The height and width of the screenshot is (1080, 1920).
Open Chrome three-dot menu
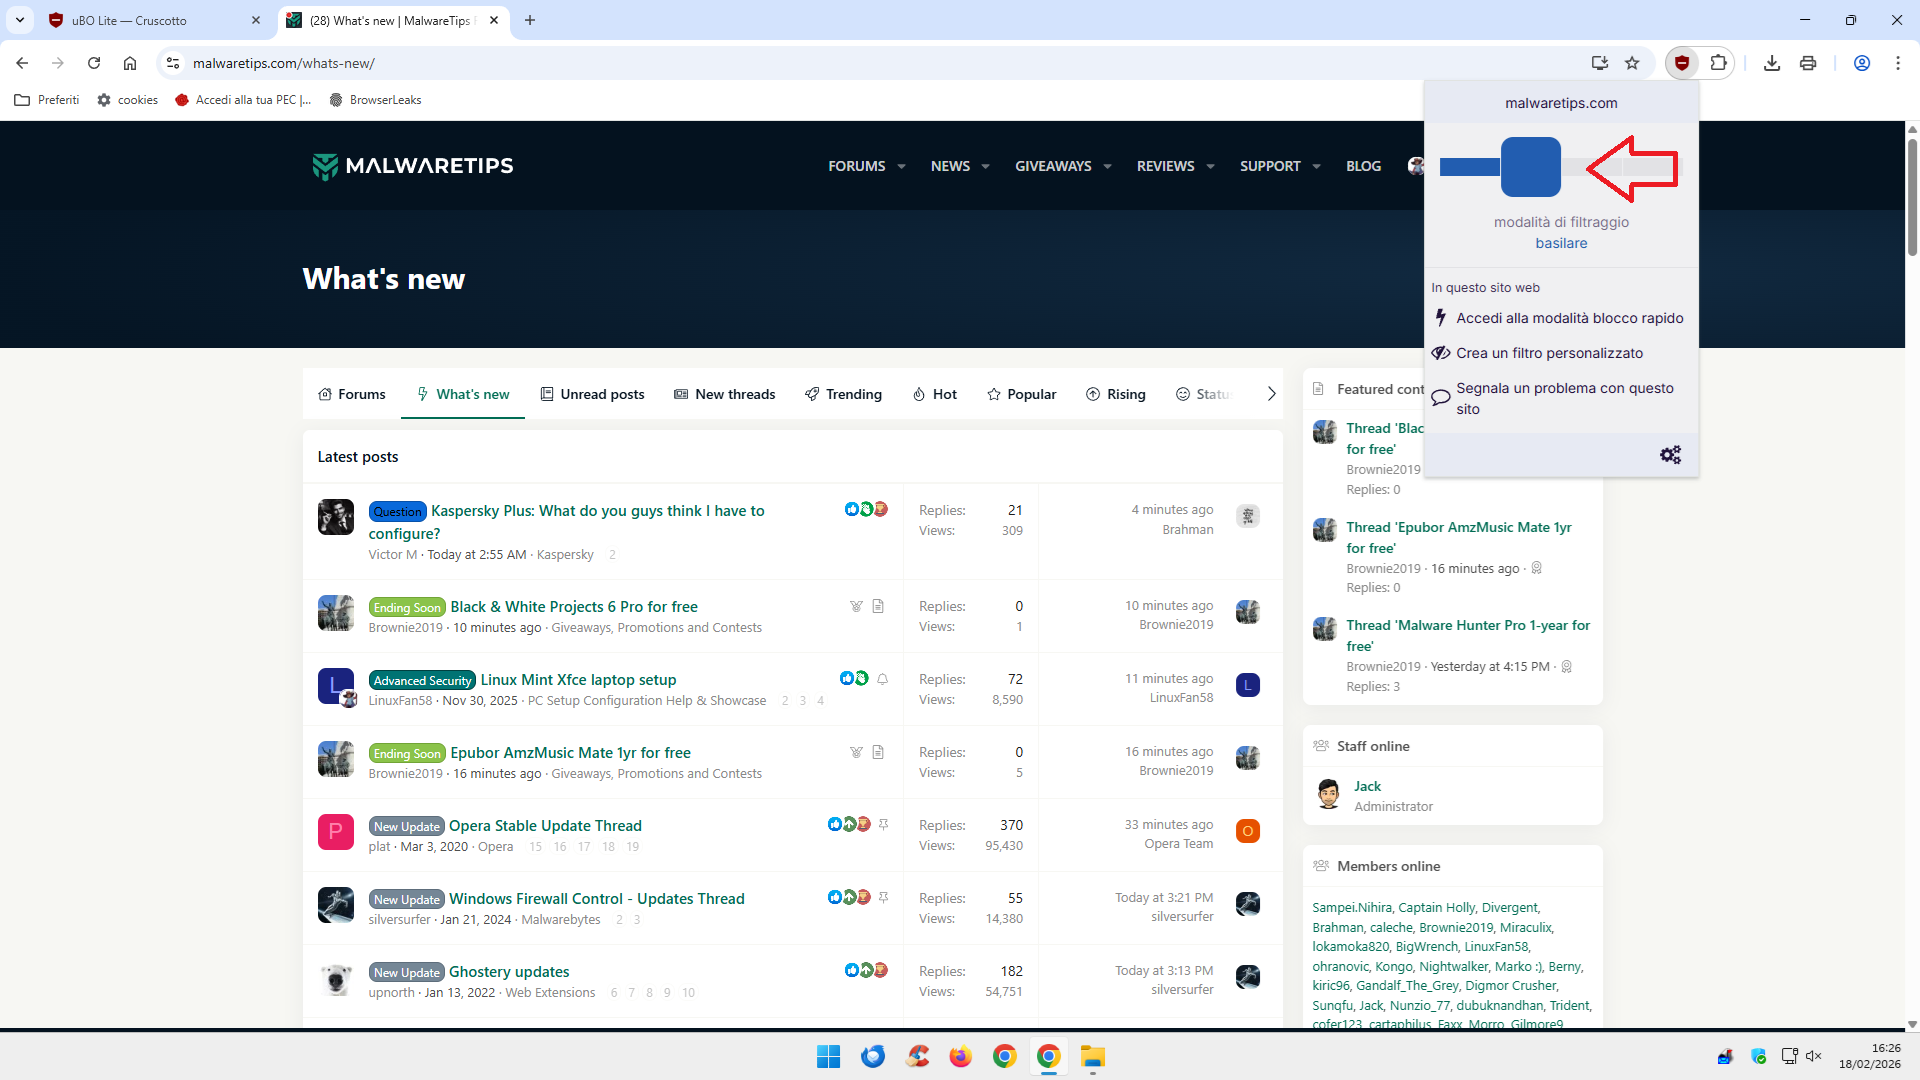tap(1898, 63)
